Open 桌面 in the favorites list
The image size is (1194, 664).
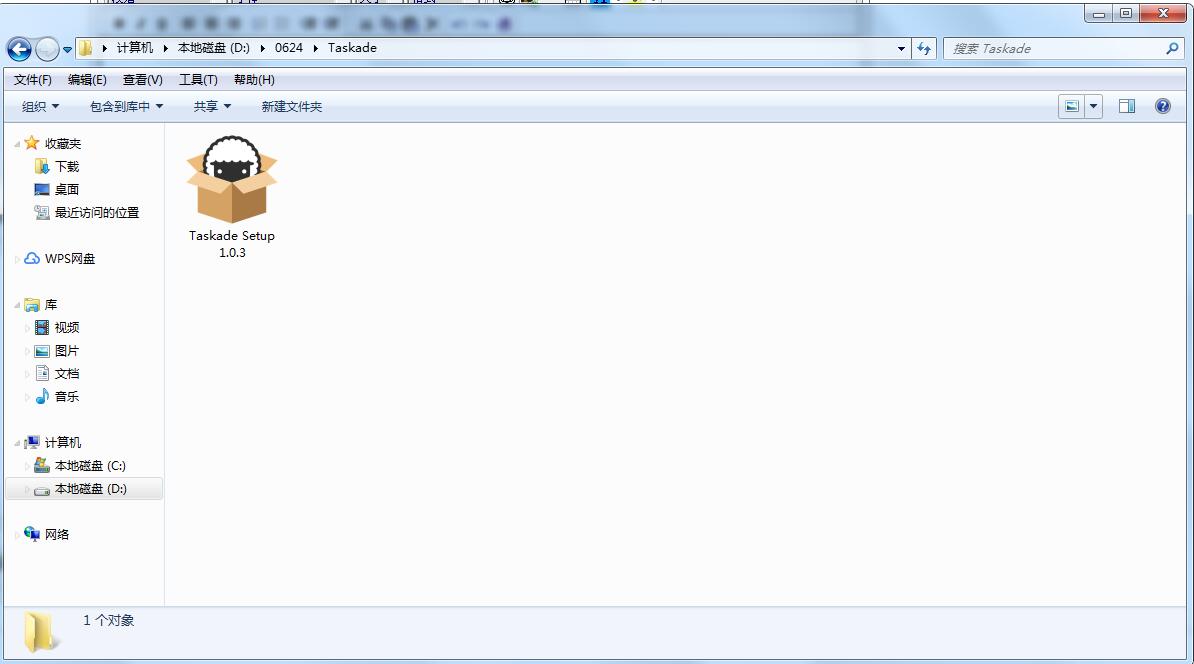[x=67, y=189]
